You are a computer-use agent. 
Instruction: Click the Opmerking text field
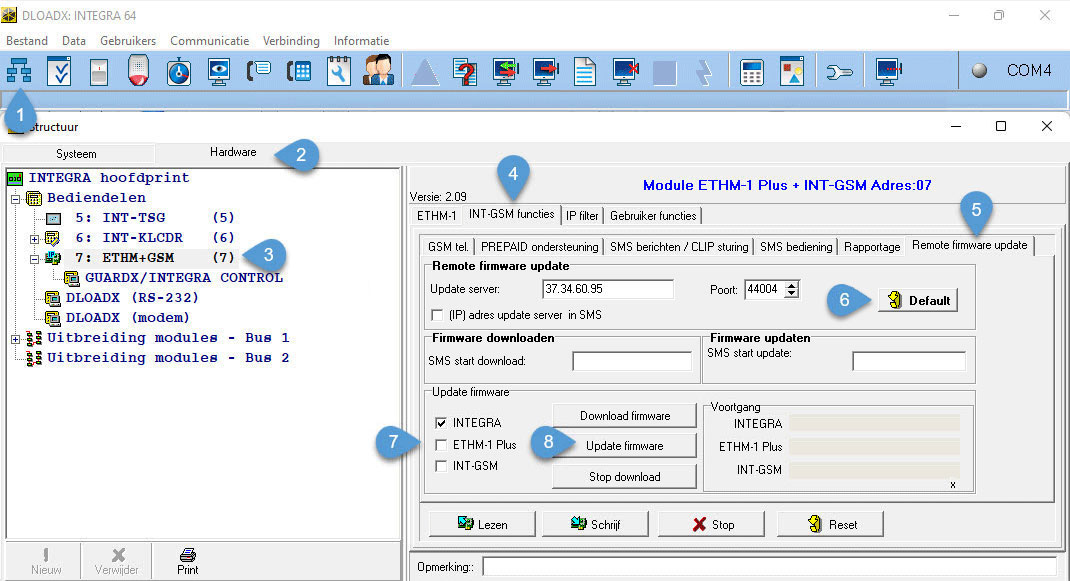(770, 567)
